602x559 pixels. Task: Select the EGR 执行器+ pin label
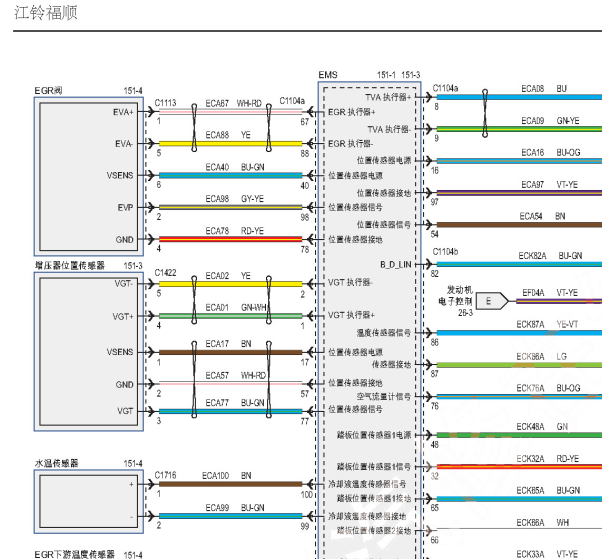352,112
